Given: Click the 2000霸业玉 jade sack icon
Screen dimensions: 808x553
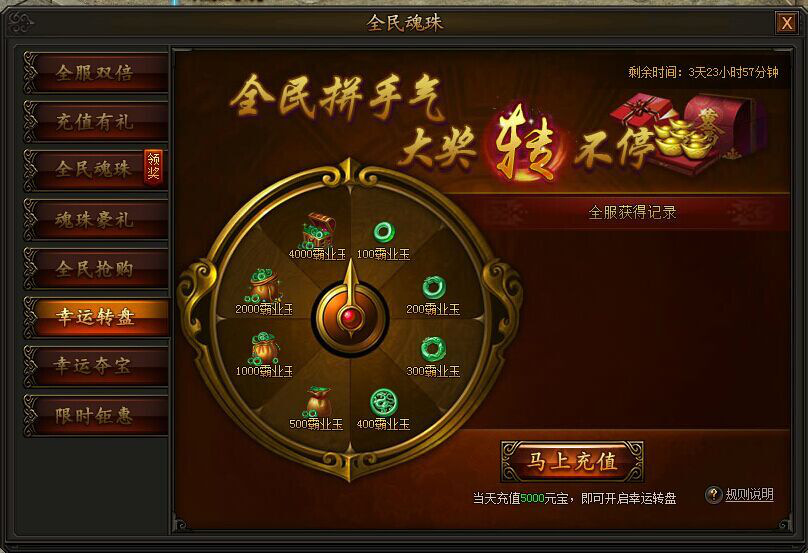Looking at the screenshot, I should pos(265,285).
